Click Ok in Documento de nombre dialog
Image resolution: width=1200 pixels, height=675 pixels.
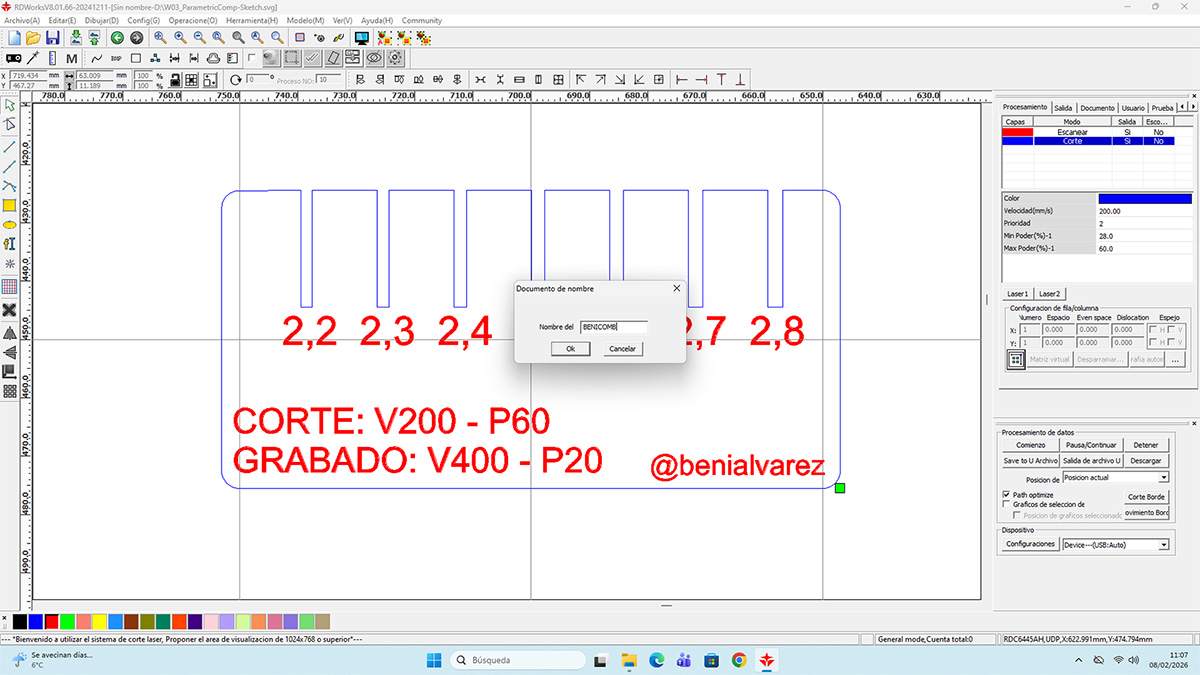[x=570, y=349]
